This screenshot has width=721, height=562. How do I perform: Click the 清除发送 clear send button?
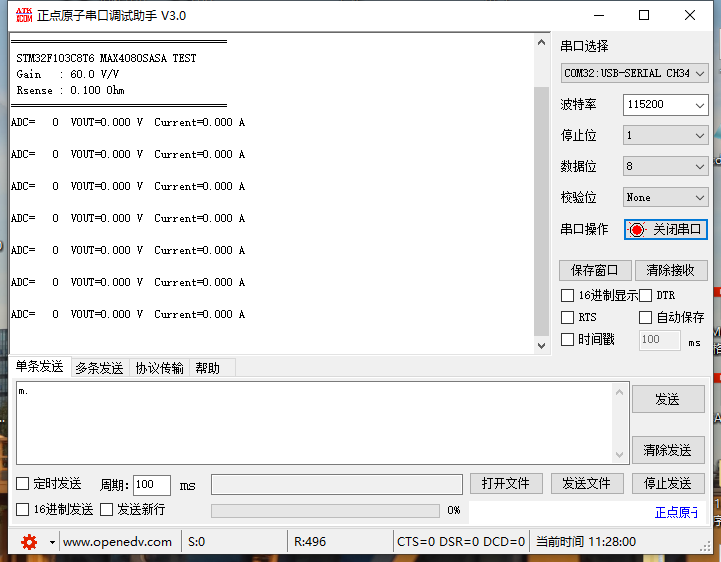668,450
